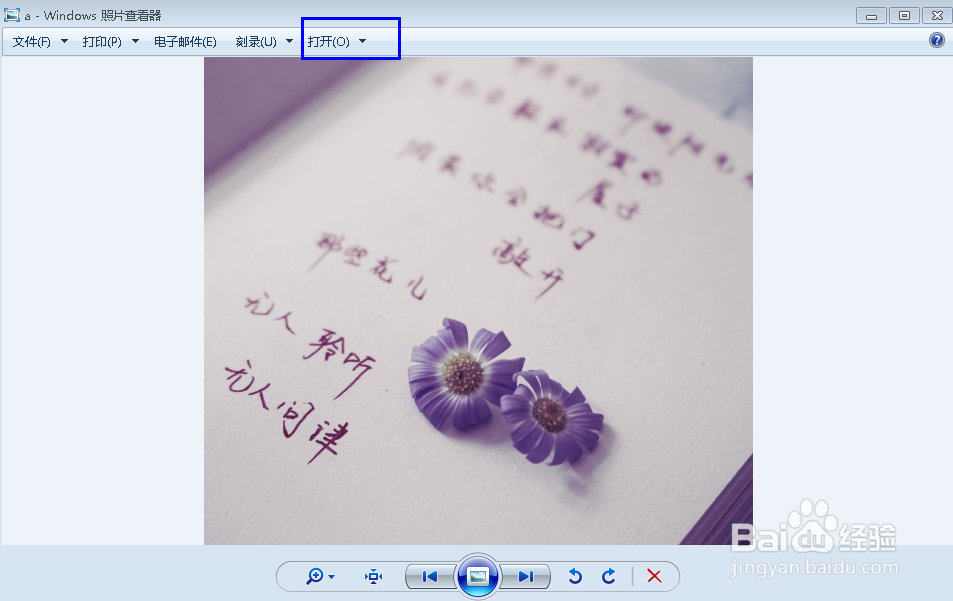
Task: Open the 文件(F) menu
Action: click(x=32, y=41)
